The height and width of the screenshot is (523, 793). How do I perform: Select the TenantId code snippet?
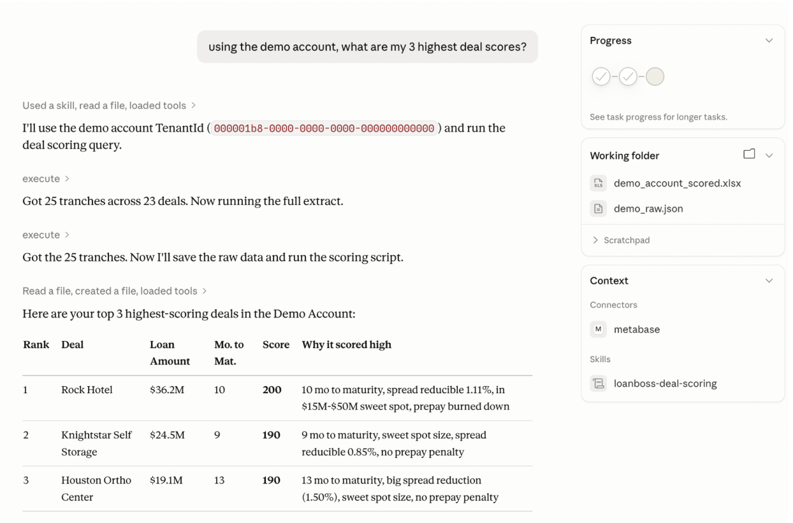324,128
